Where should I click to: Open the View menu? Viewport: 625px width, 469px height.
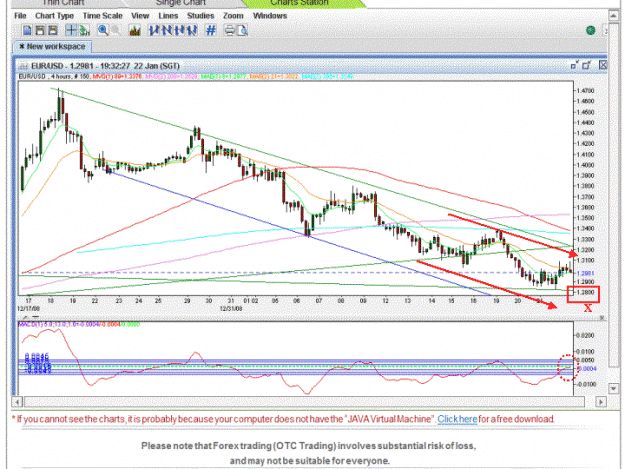click(140, 16)
